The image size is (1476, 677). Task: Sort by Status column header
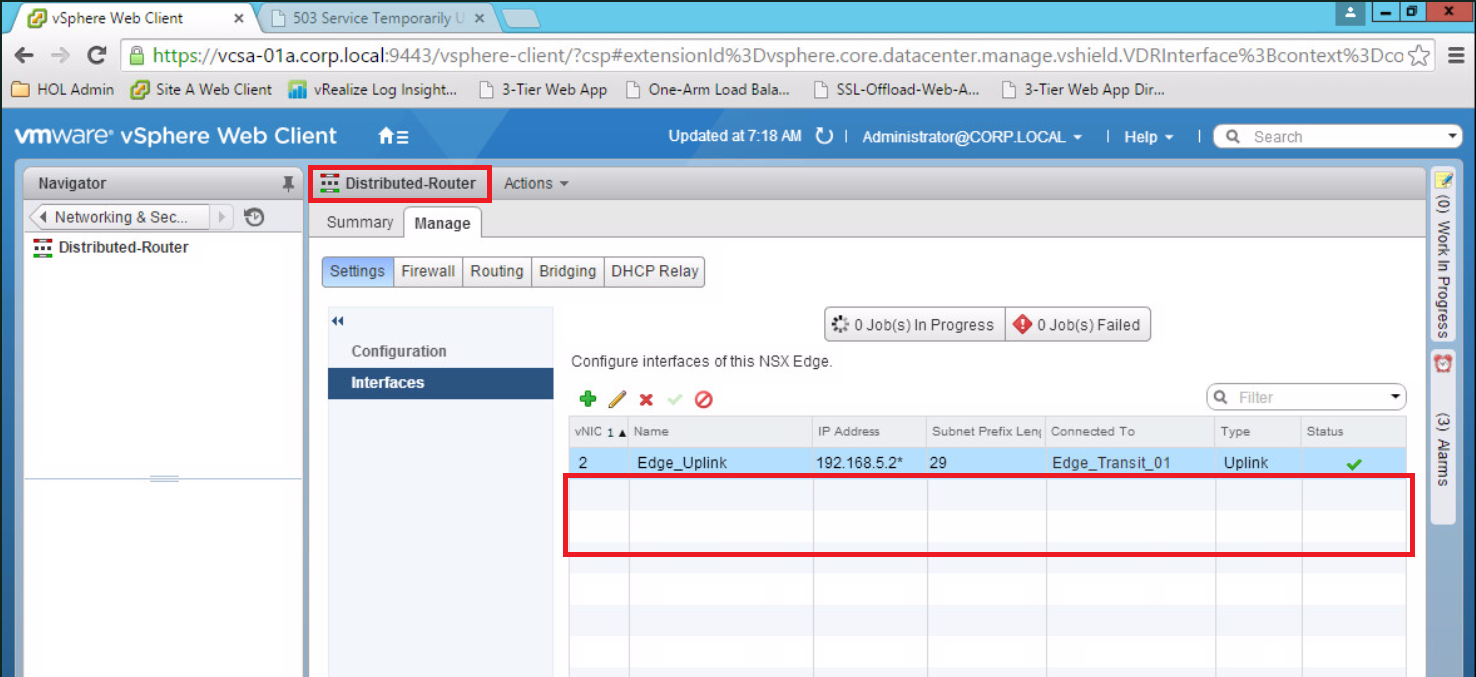pos(1353,432)
